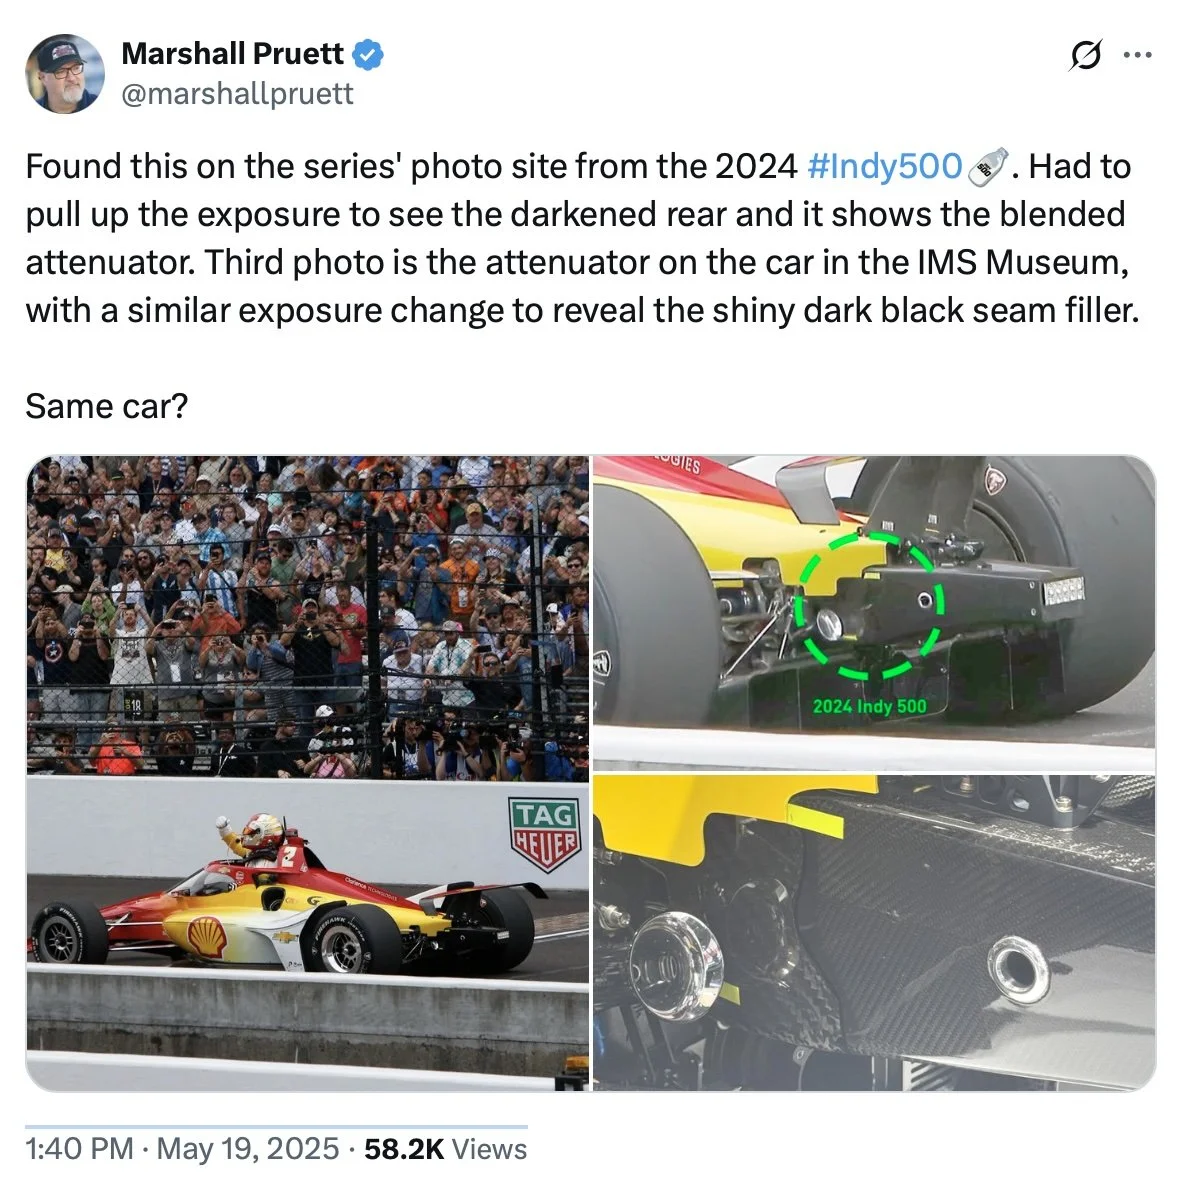Click the Marshall Pruett display name
The image size is (1180, 1186).
point(232,54)
